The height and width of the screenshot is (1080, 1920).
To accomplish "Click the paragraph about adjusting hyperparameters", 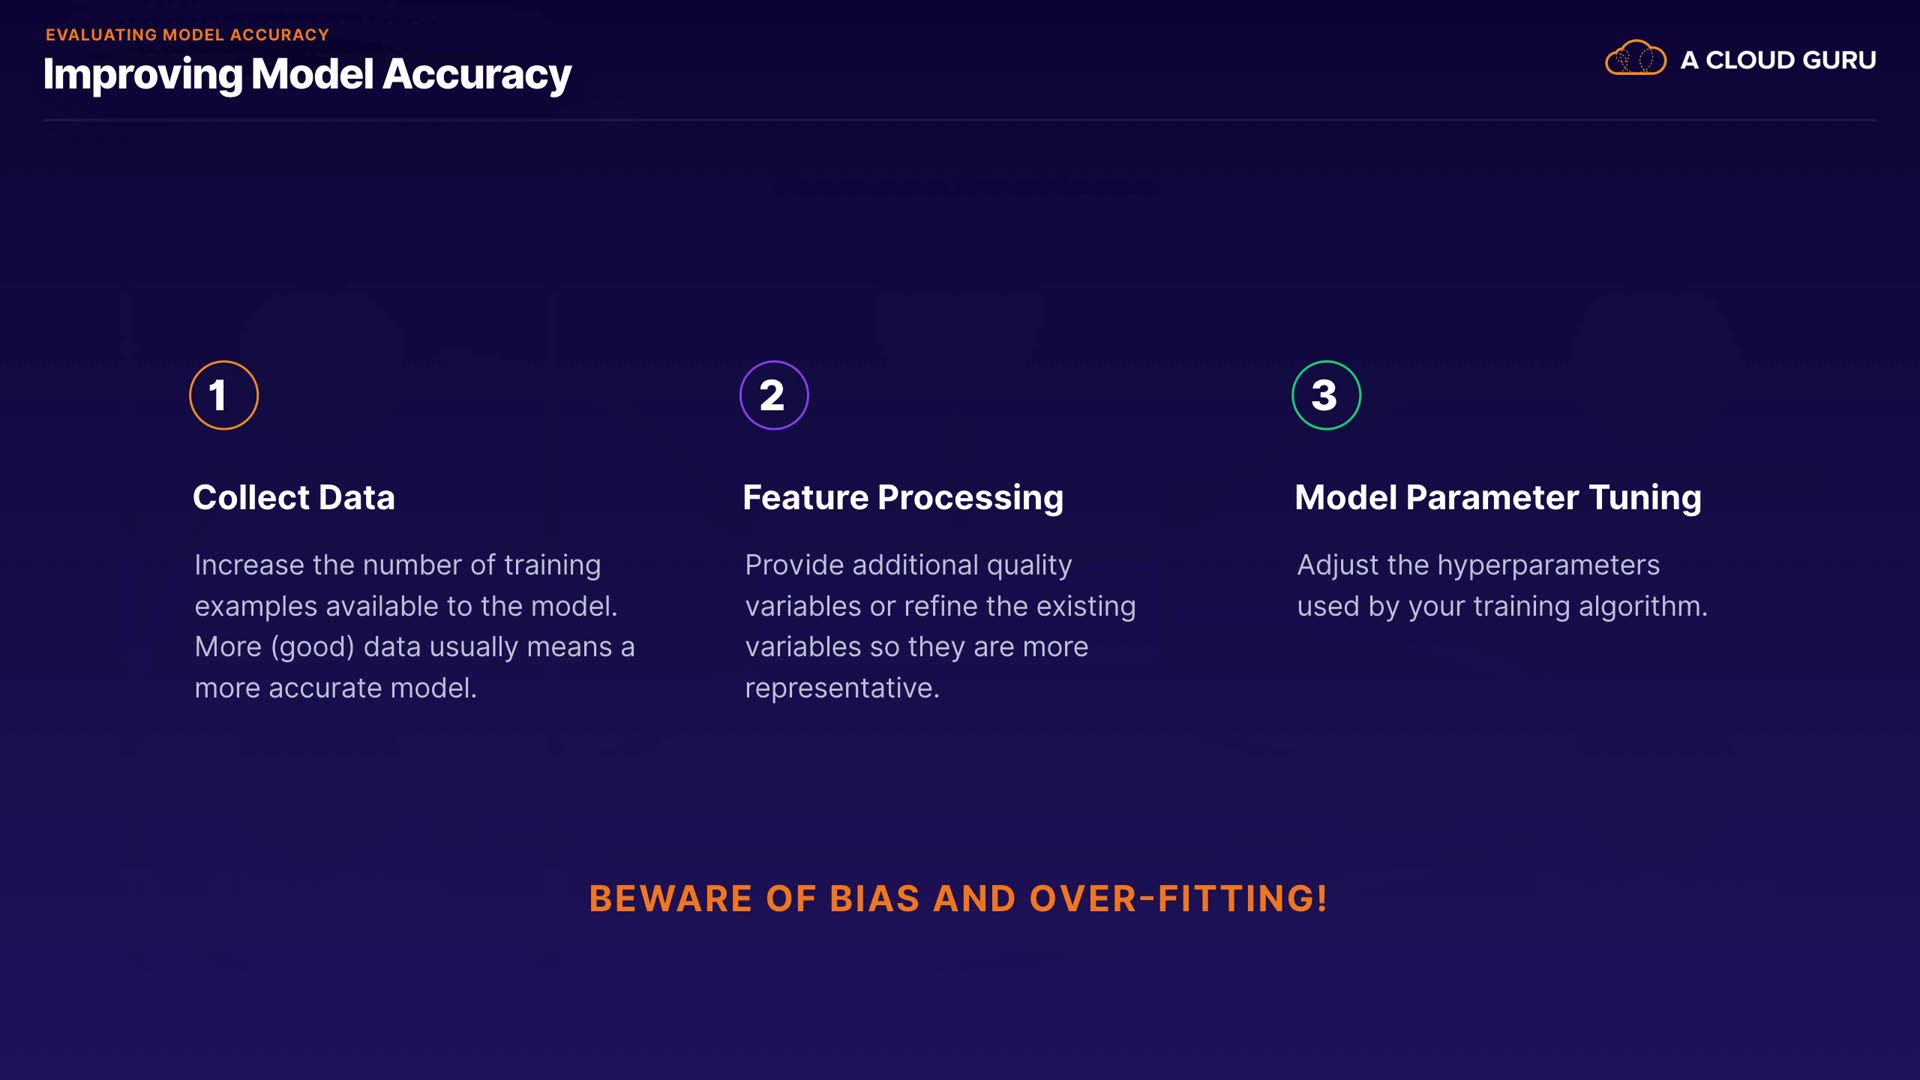I will click(x=1502, y=585).
